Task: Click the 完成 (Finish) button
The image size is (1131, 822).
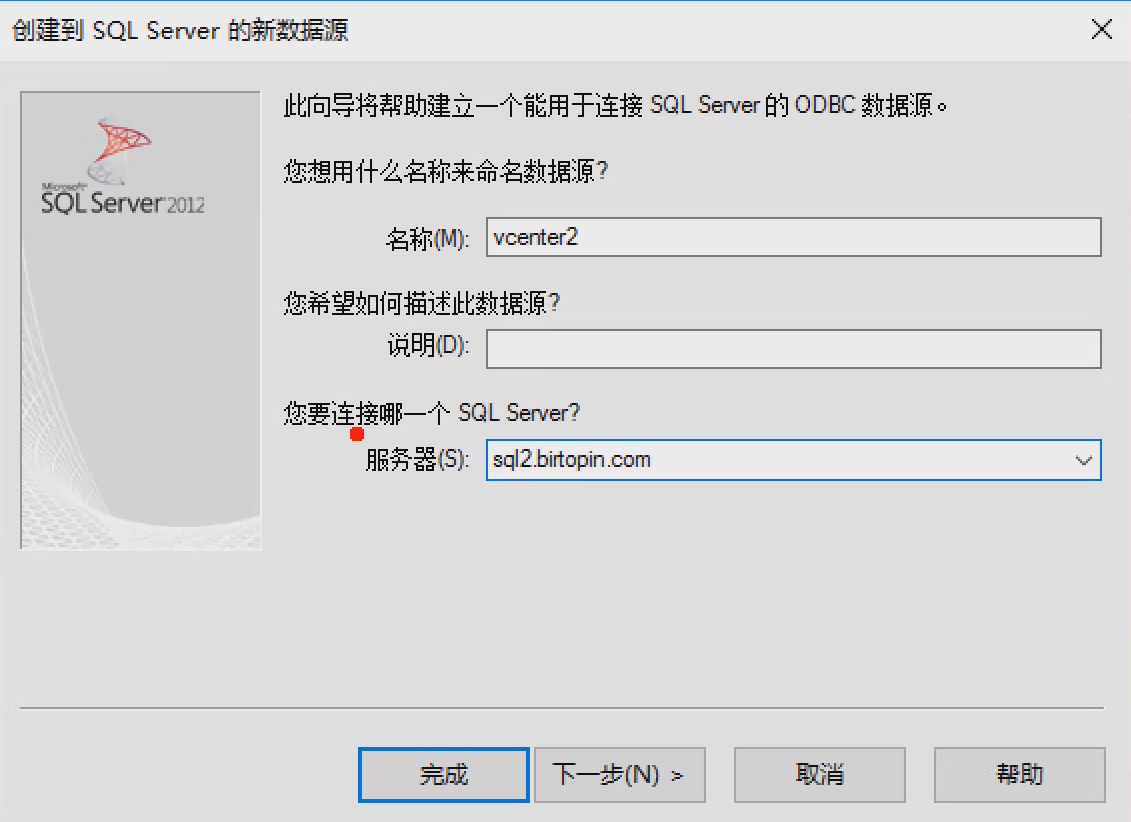Action: click(x=444, y=774)
